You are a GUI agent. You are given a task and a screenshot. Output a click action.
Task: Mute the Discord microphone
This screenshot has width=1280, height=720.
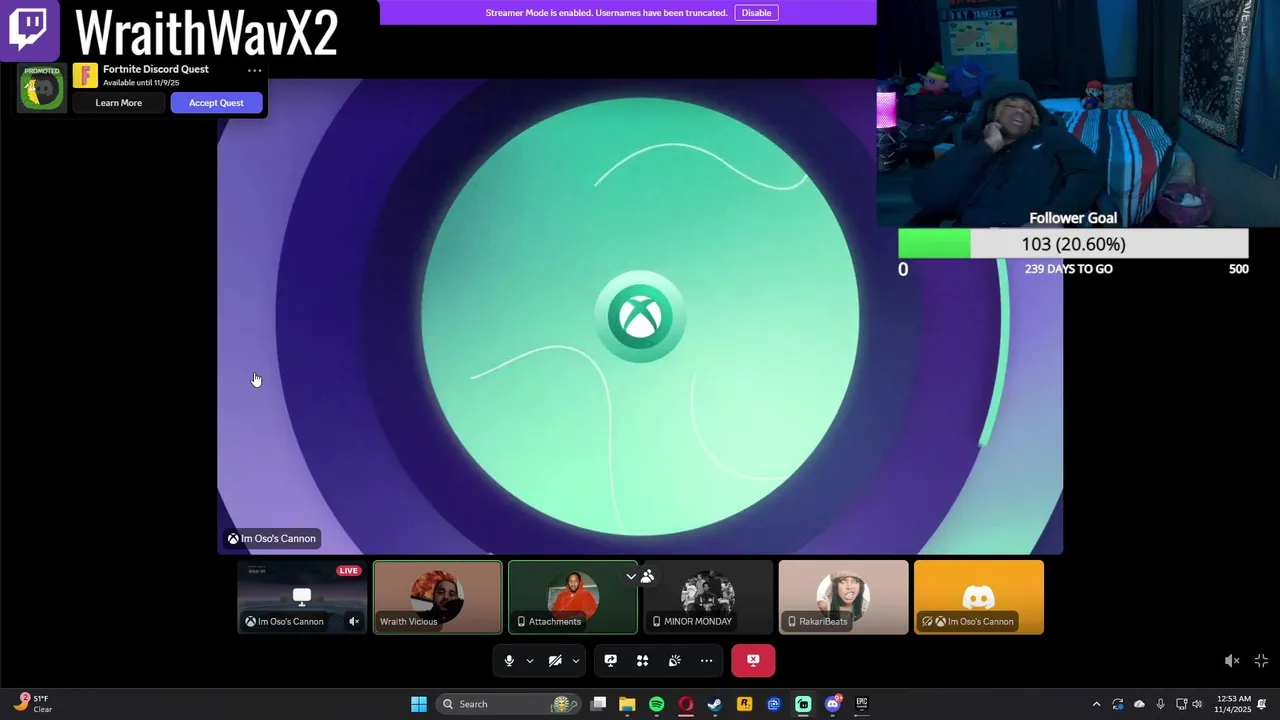509,661
